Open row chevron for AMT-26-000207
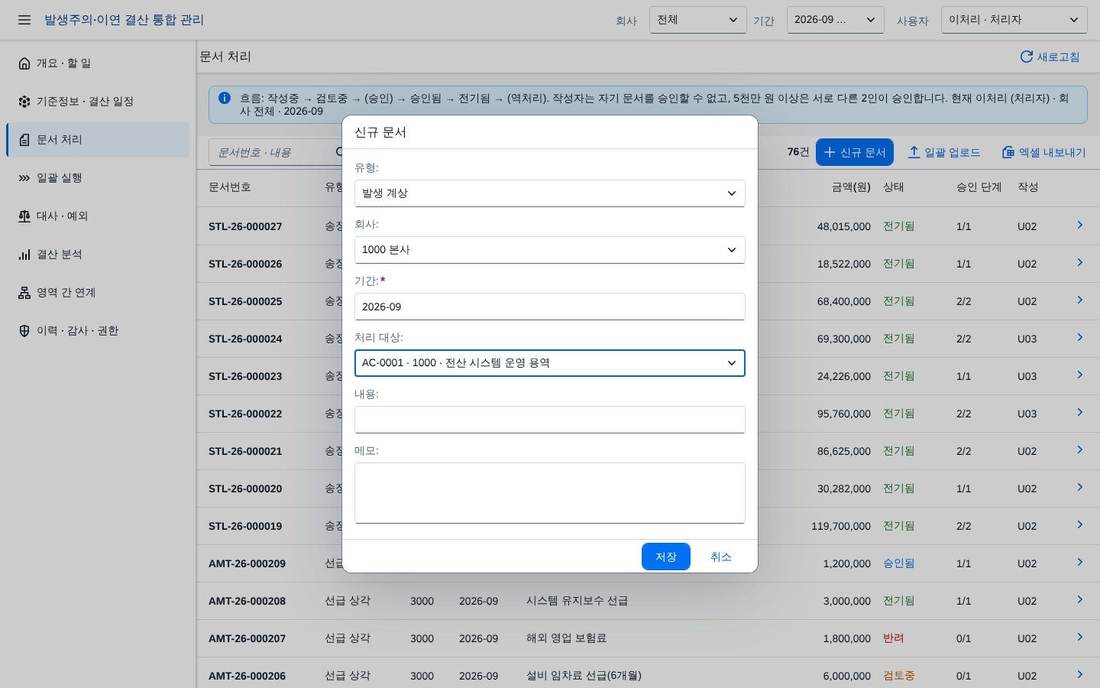 [1080, 638]
